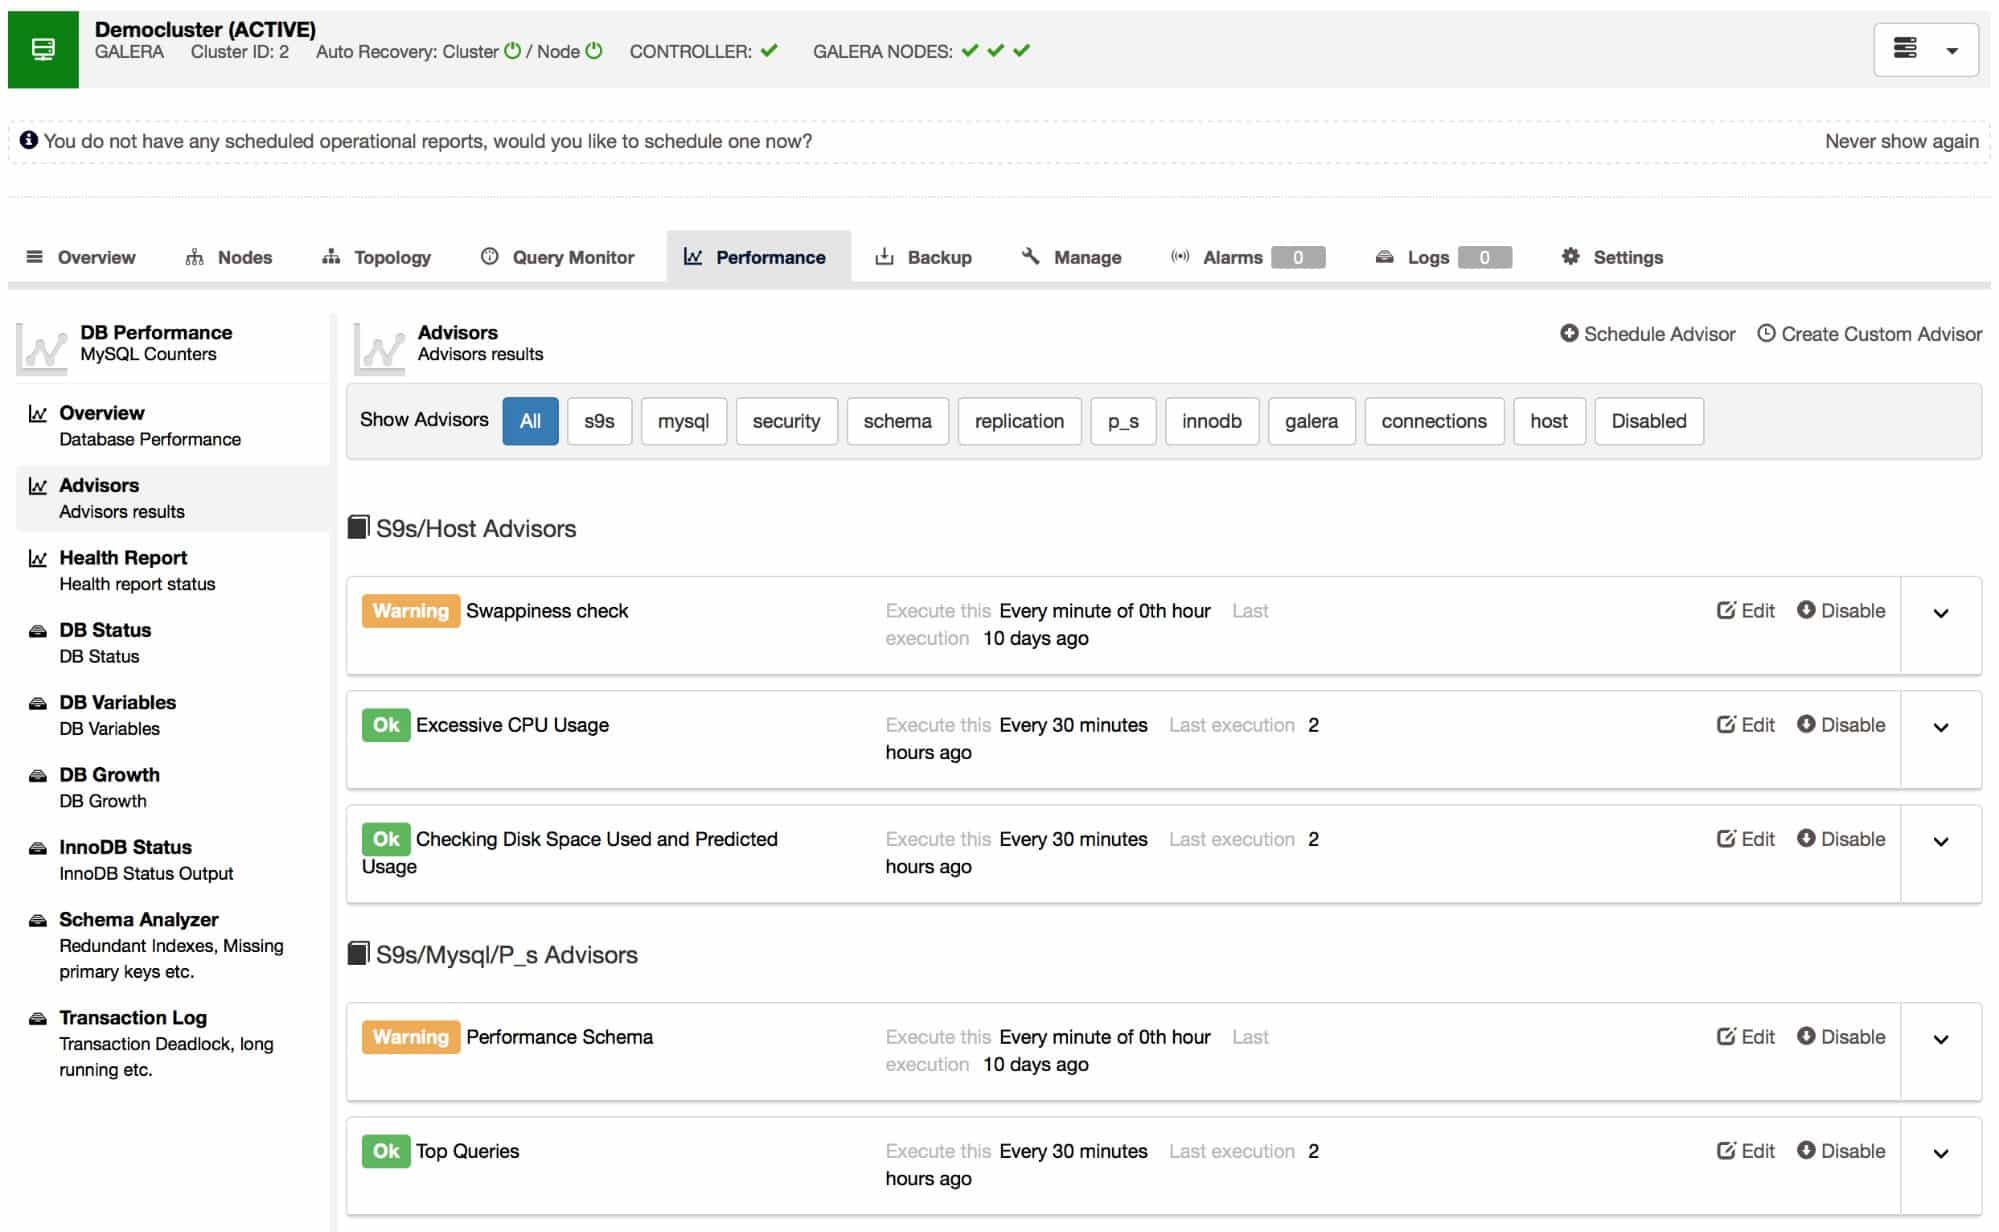Filter advisors by galera

[x=1311, y=421]
